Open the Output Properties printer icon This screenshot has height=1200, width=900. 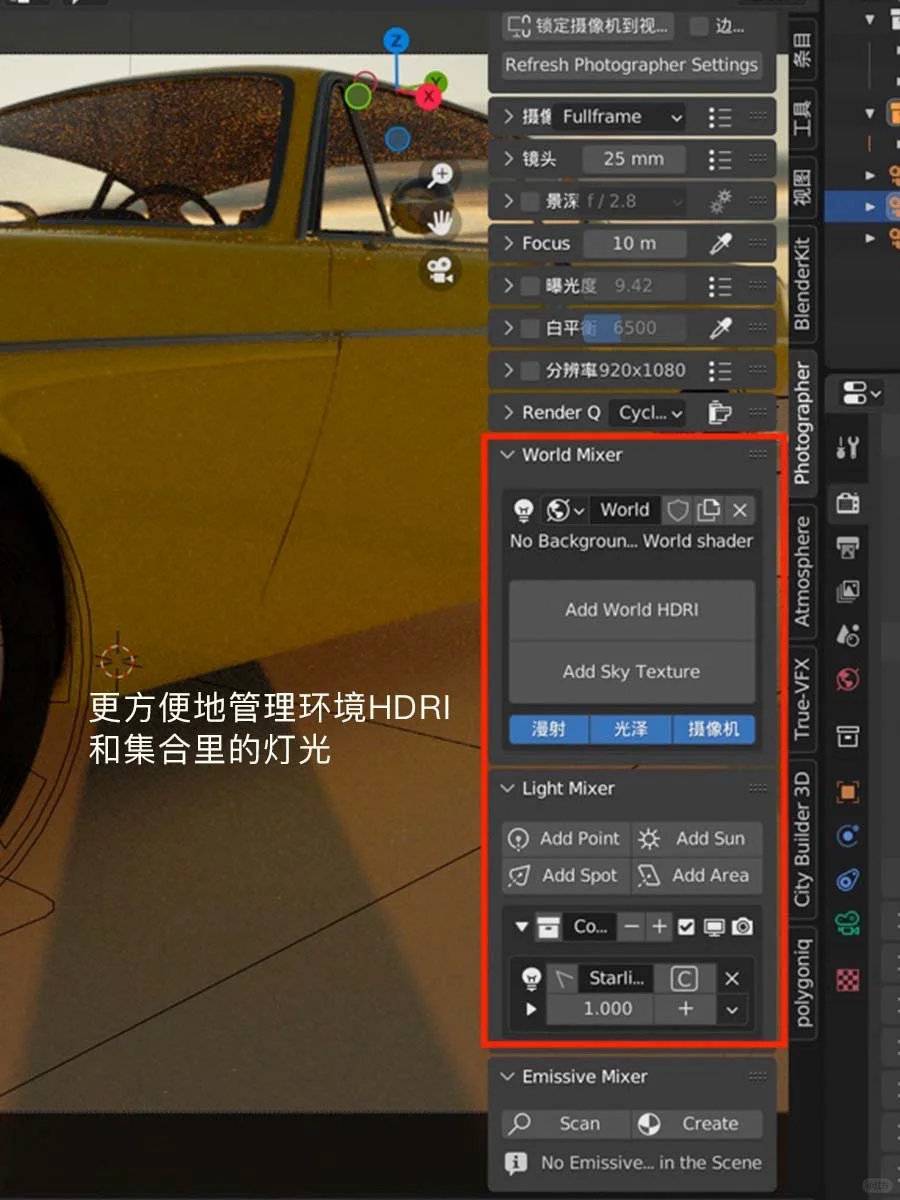pos(848,545)
